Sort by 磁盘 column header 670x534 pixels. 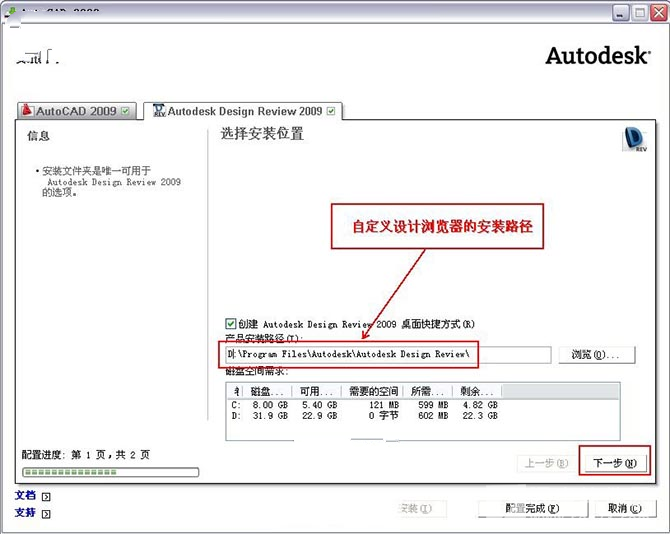click(267, 391)
